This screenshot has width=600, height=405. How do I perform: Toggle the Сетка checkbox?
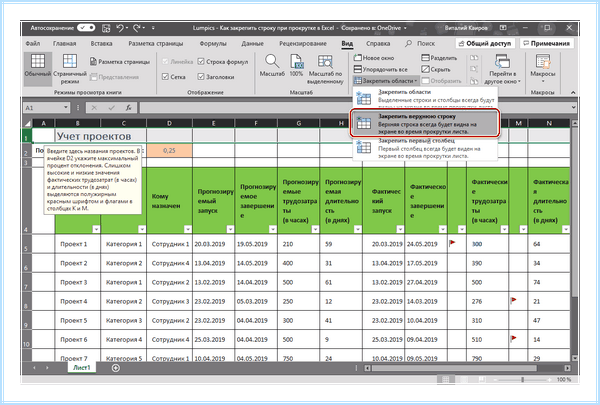[165, 77]
